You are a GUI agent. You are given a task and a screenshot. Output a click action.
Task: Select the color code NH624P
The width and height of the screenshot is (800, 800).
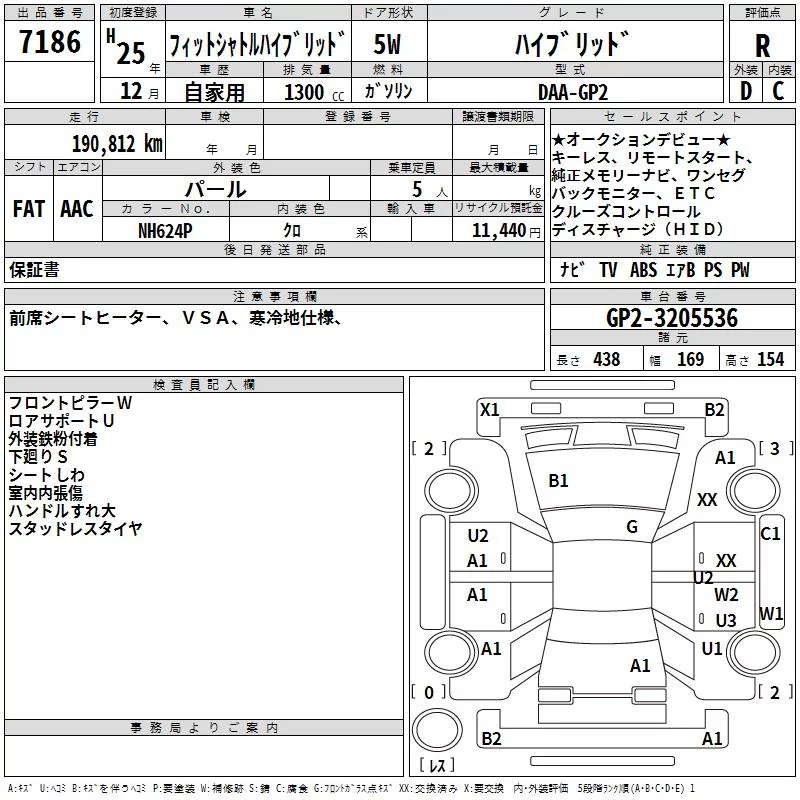tap(165, 231)
